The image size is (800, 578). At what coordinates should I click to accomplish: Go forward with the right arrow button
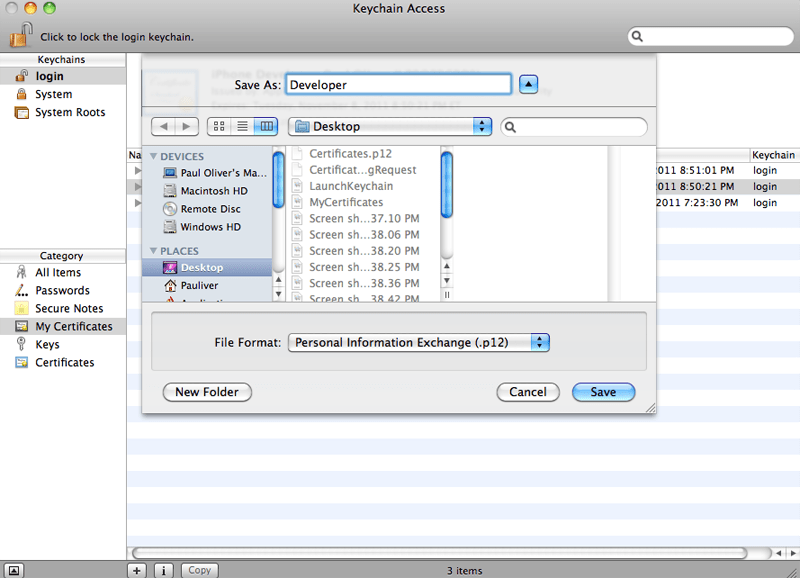coord(187,127)
